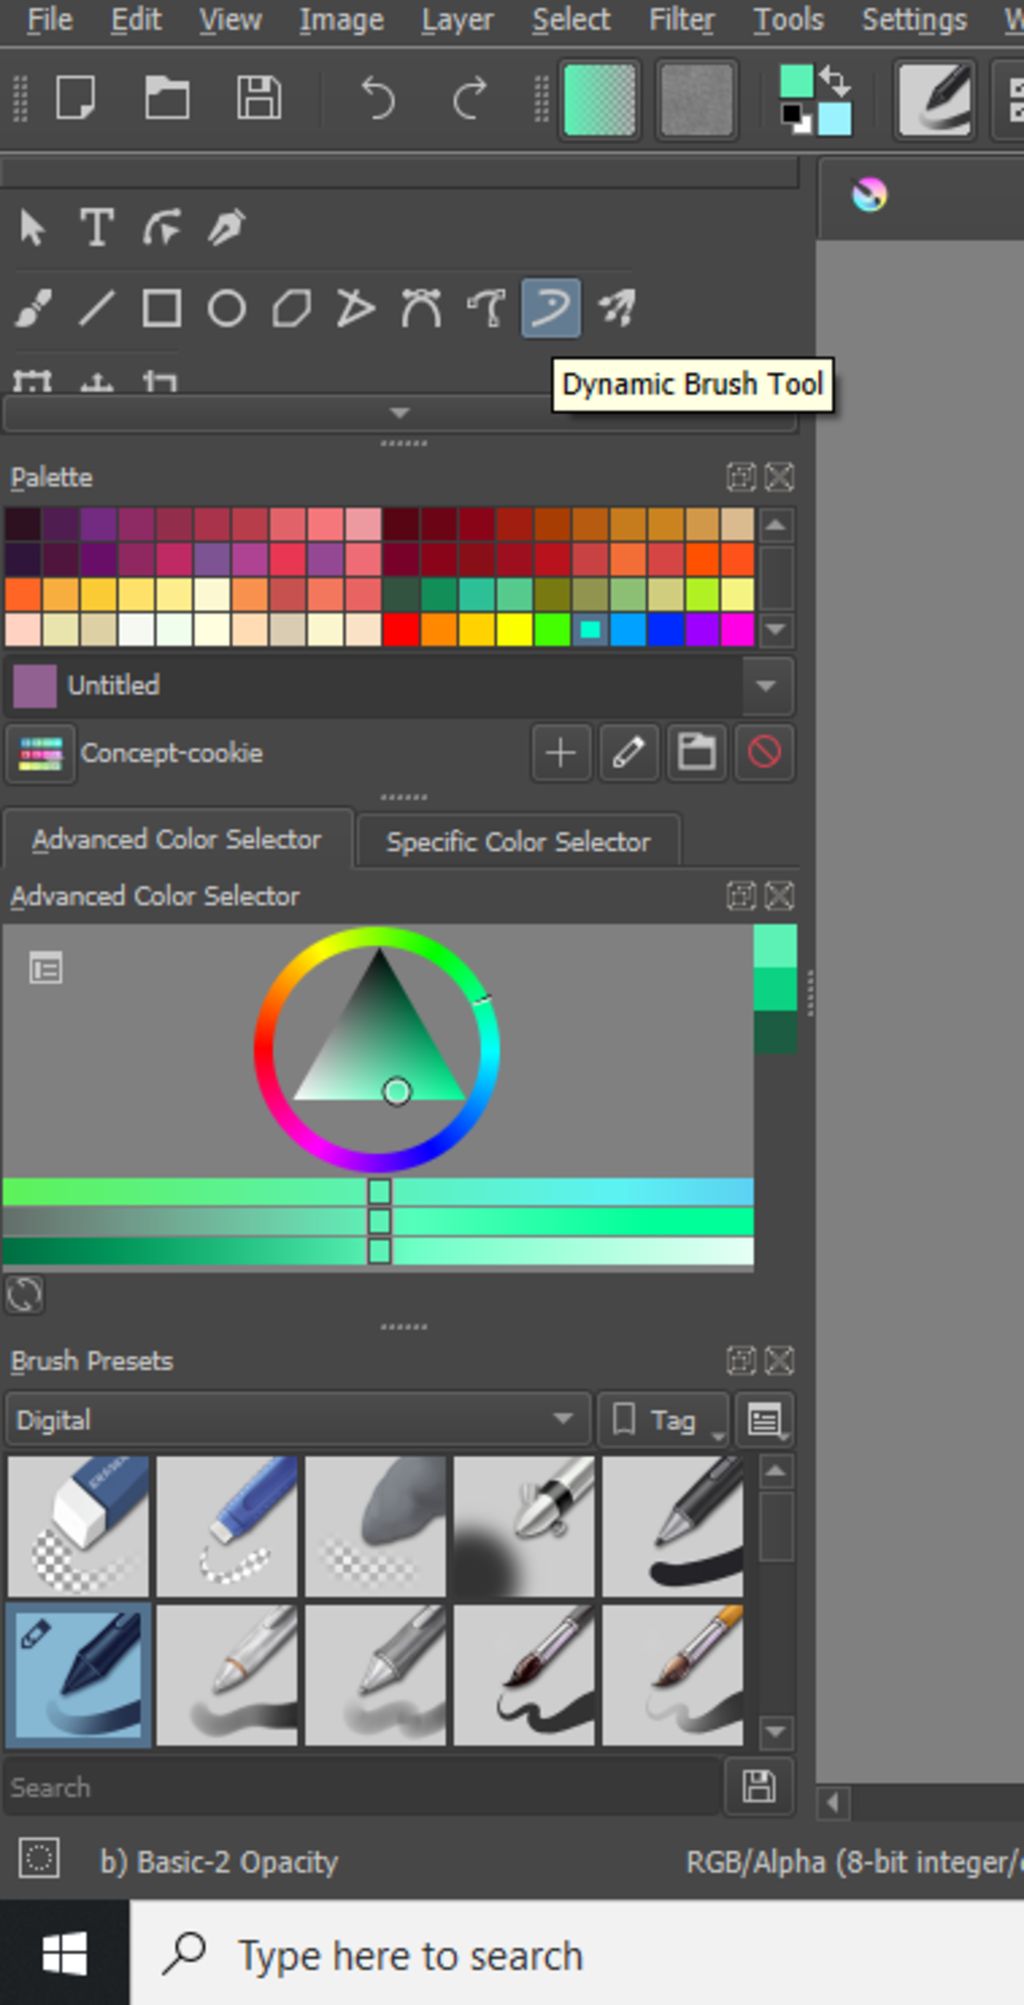Pick the pure red palette swatch

[x=400, y=630]
